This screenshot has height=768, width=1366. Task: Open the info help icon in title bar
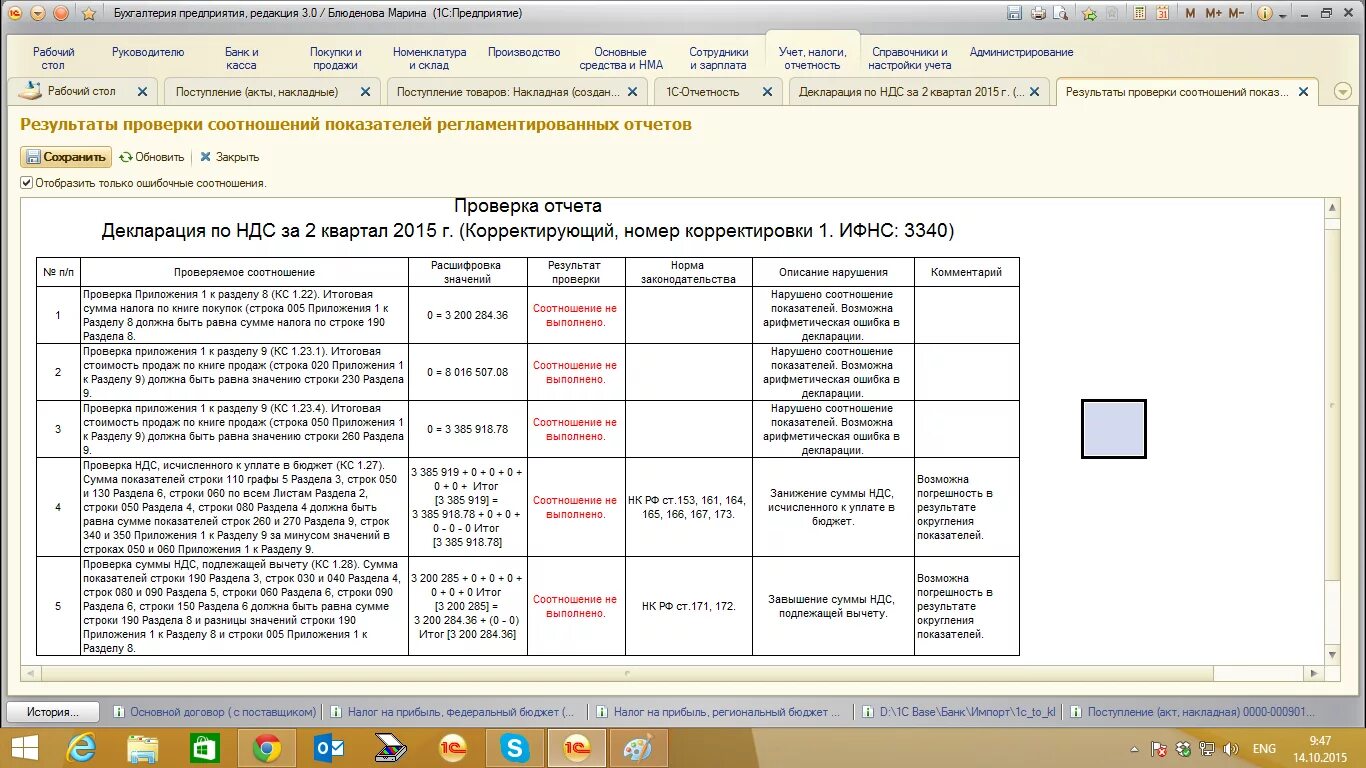[x=1265, y=13]
